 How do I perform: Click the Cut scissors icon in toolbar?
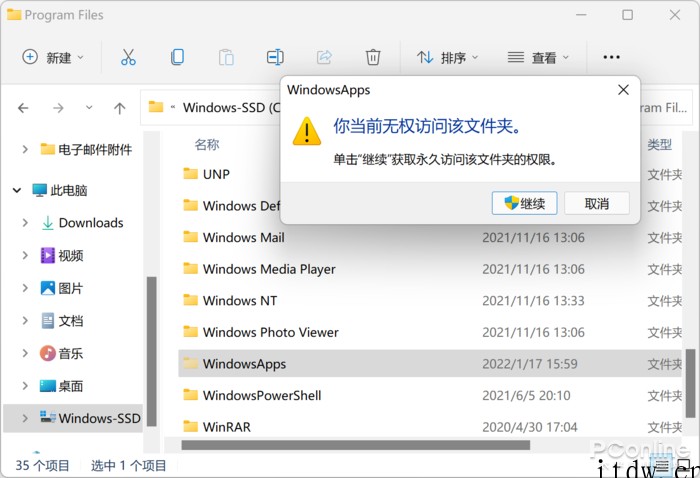point(128,57)
